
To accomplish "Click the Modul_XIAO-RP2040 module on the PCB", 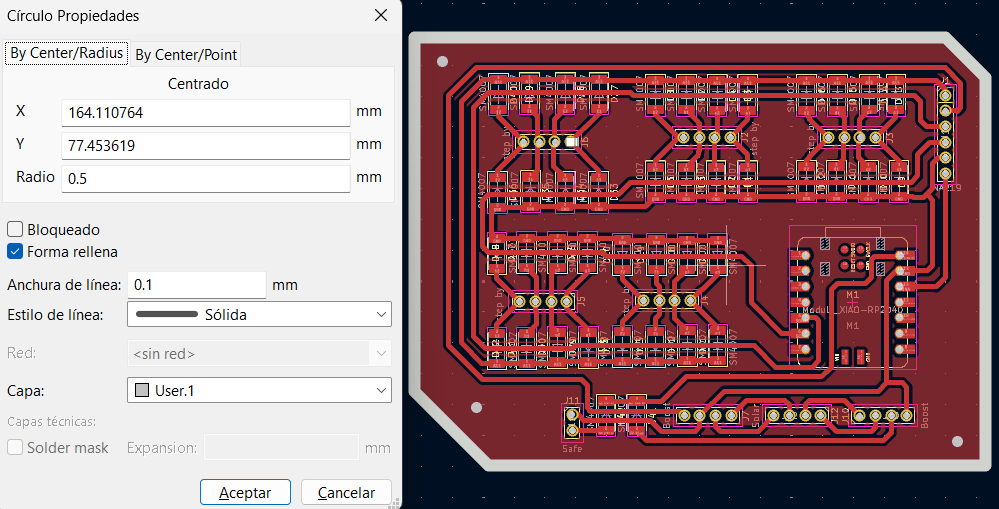I will click(852, 296).
